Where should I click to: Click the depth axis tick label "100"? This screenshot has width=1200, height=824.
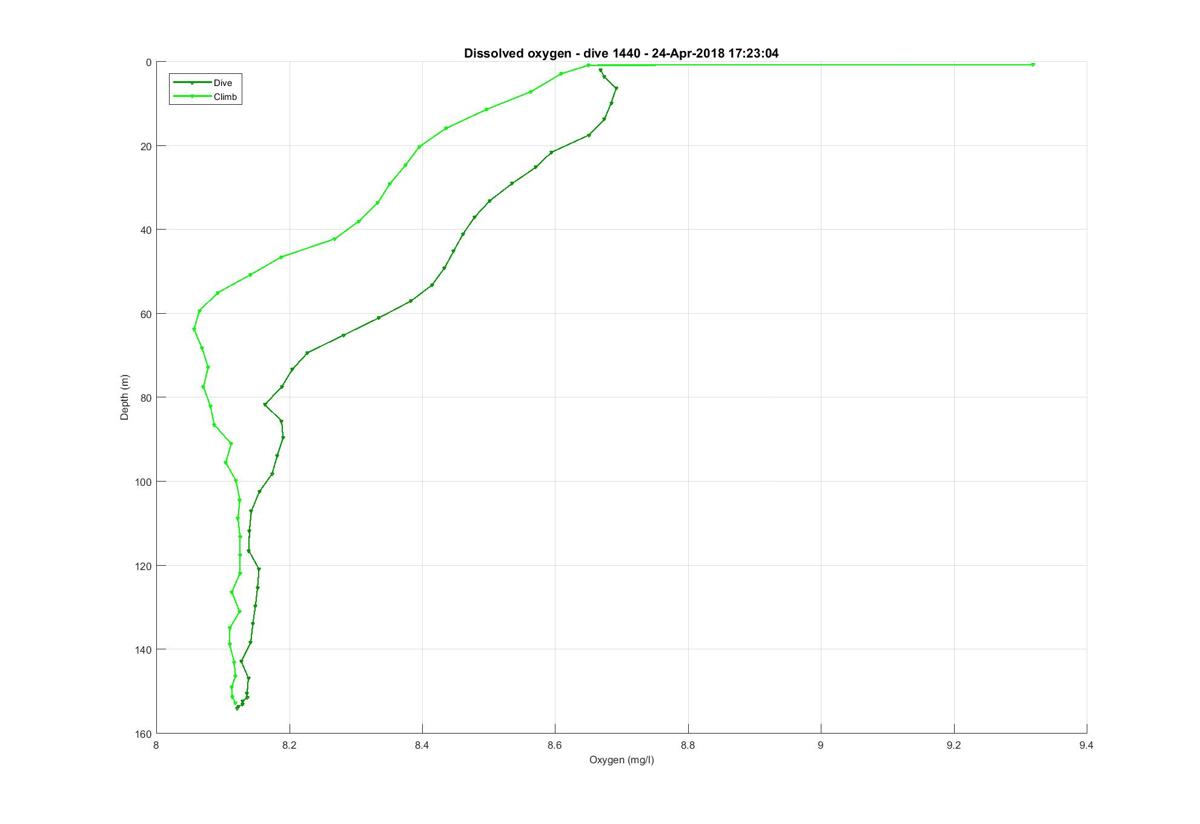143,482
